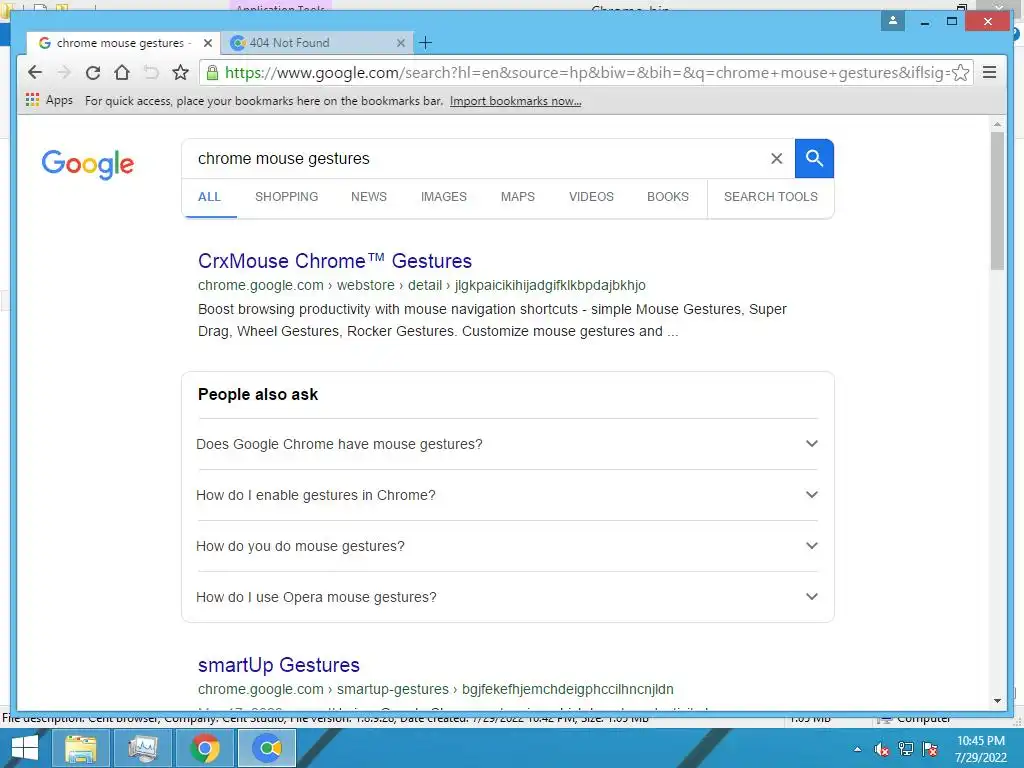Open the network tray icon

[x=906, y=749]
